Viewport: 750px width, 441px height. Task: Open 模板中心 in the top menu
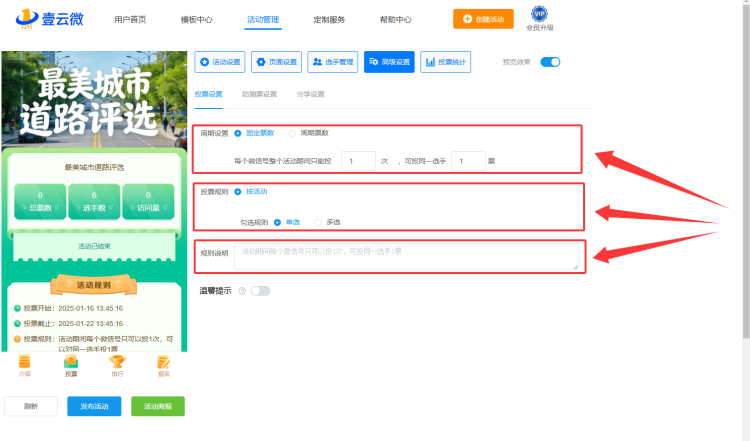click(196, 20)
